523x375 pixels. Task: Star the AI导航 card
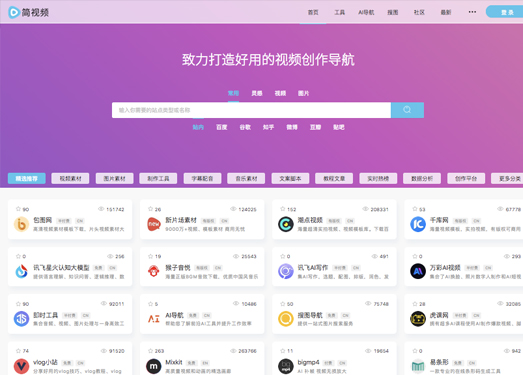[x=150, y=304]
